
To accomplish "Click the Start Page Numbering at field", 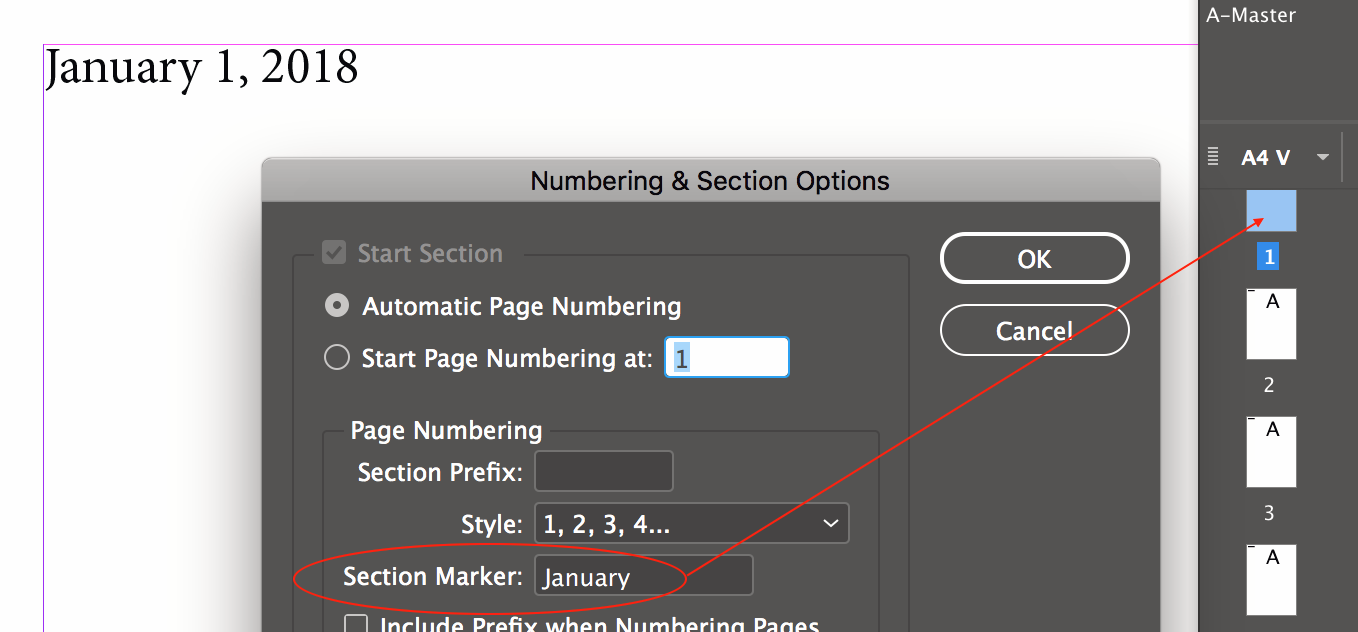I will tap(727, 358).
